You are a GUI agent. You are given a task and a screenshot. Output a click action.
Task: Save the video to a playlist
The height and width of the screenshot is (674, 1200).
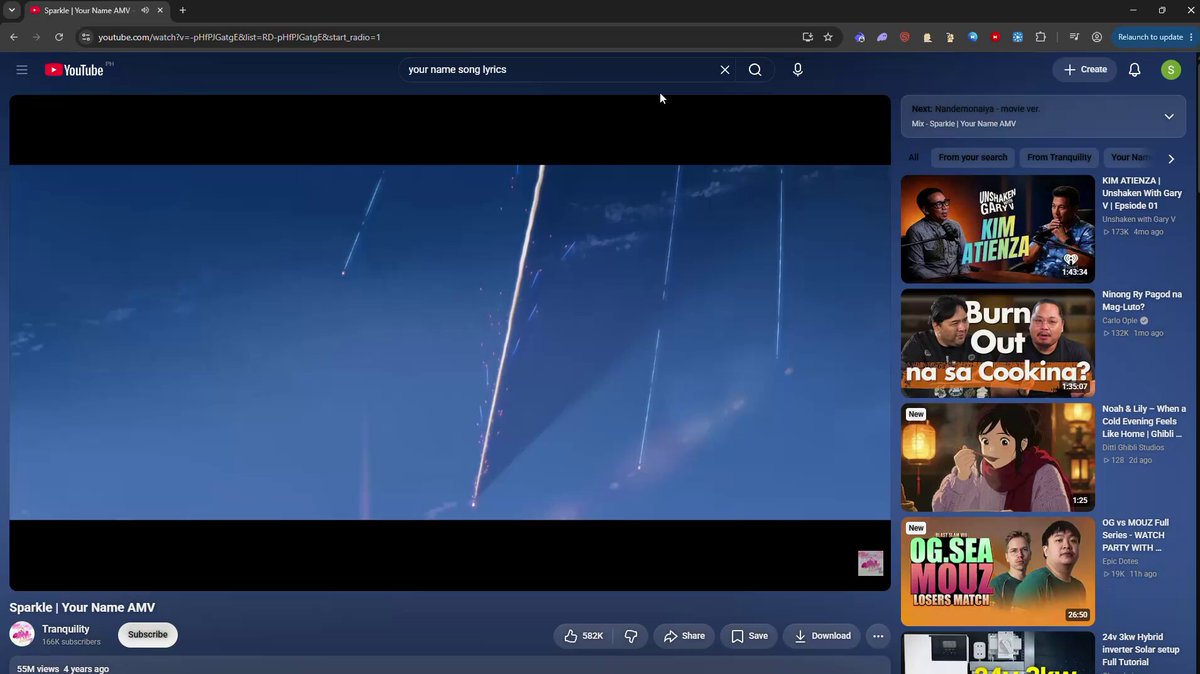(x=749, y=636)
